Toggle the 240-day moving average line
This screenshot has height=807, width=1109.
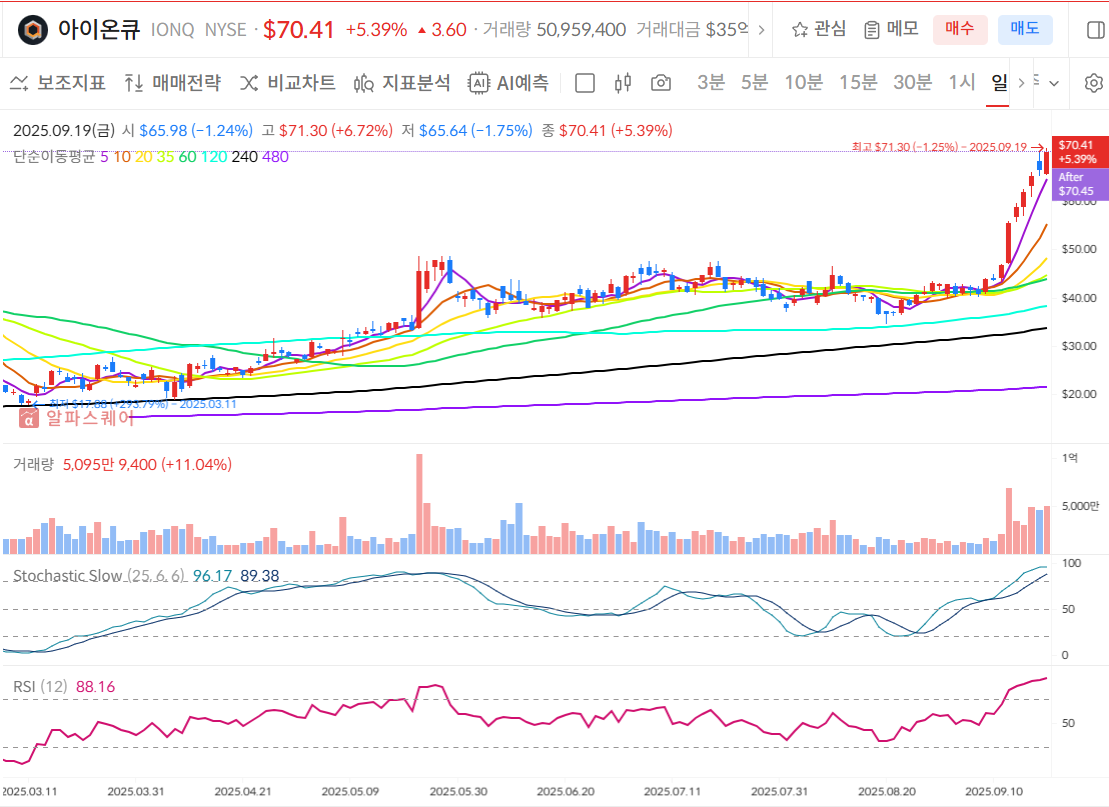click(x=243, y=157)
